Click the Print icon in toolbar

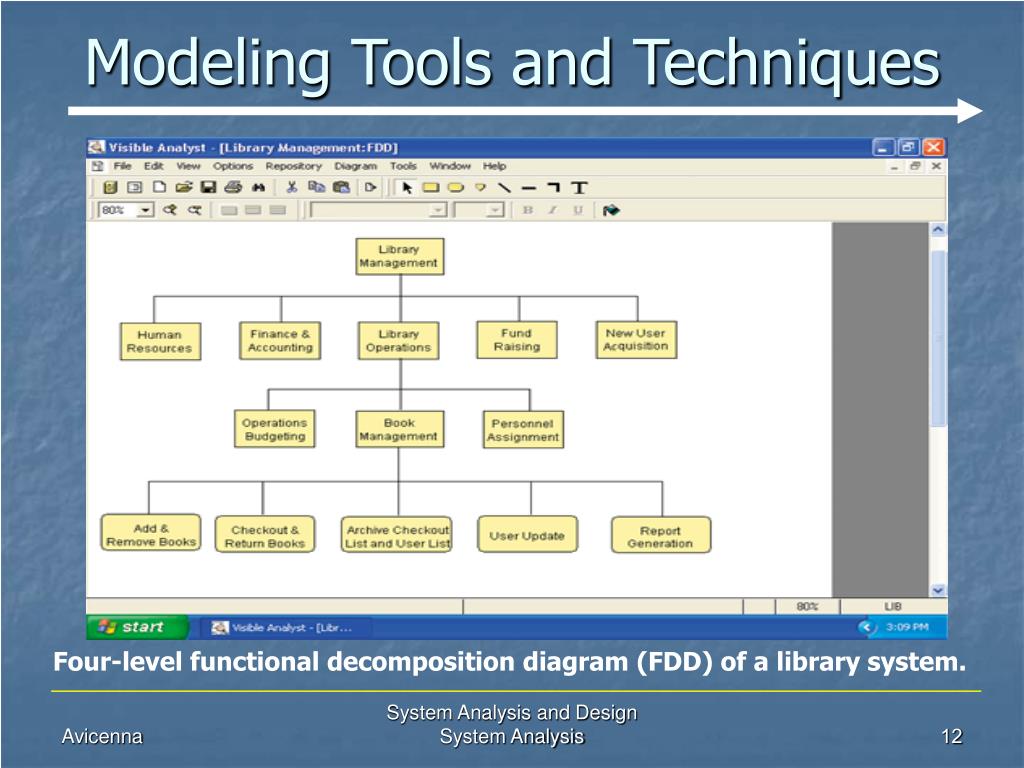pos(233,187)
